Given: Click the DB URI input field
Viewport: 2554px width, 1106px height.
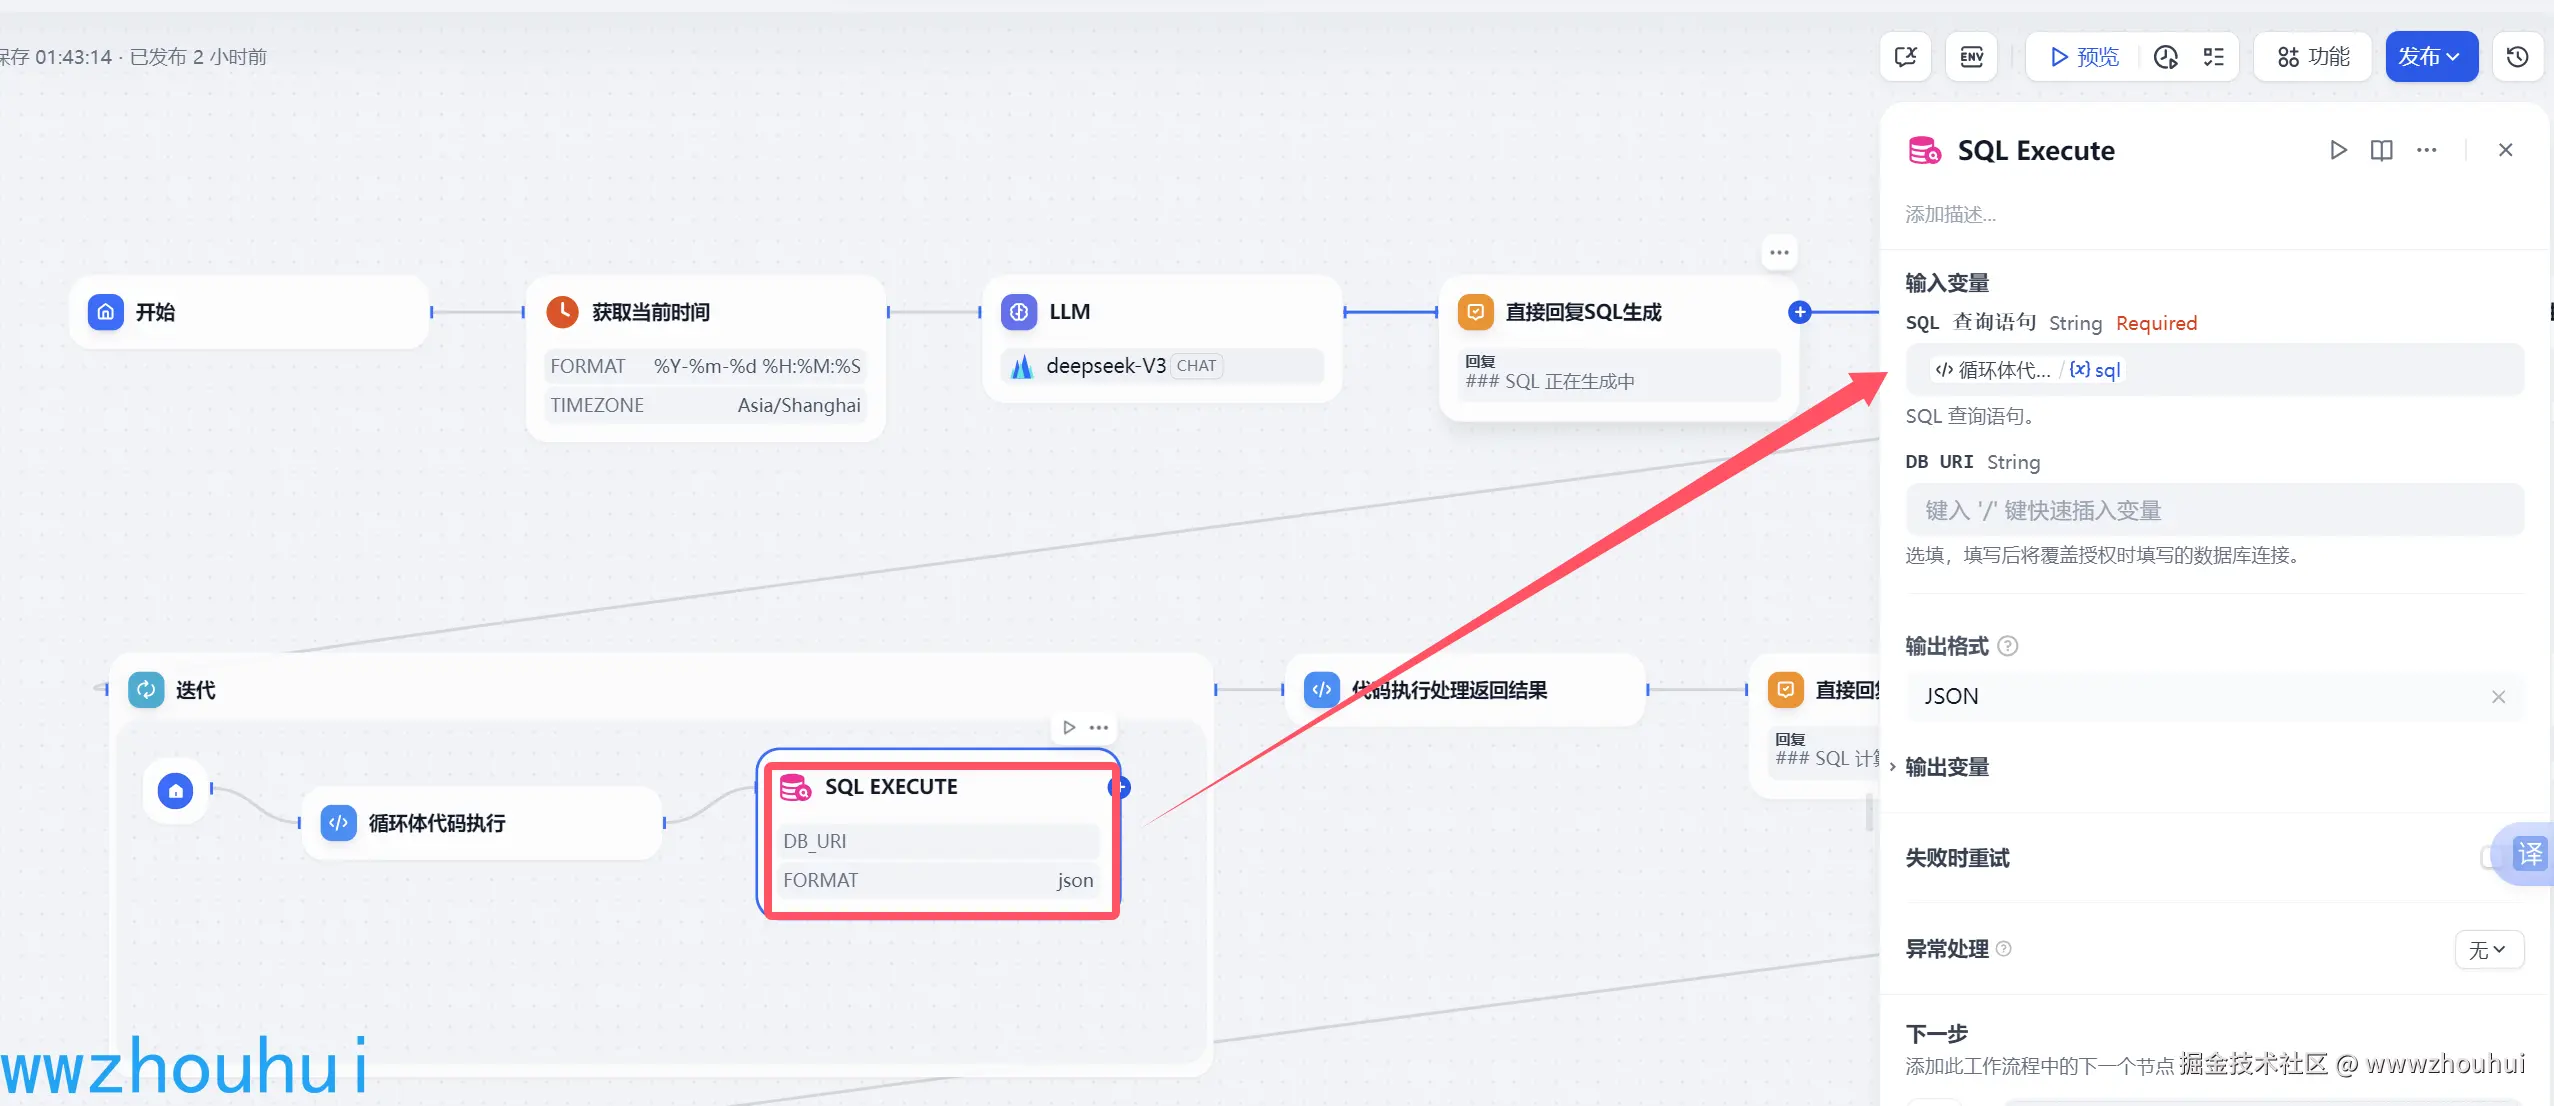Looking at the screenshot, I should [2214, 511].
